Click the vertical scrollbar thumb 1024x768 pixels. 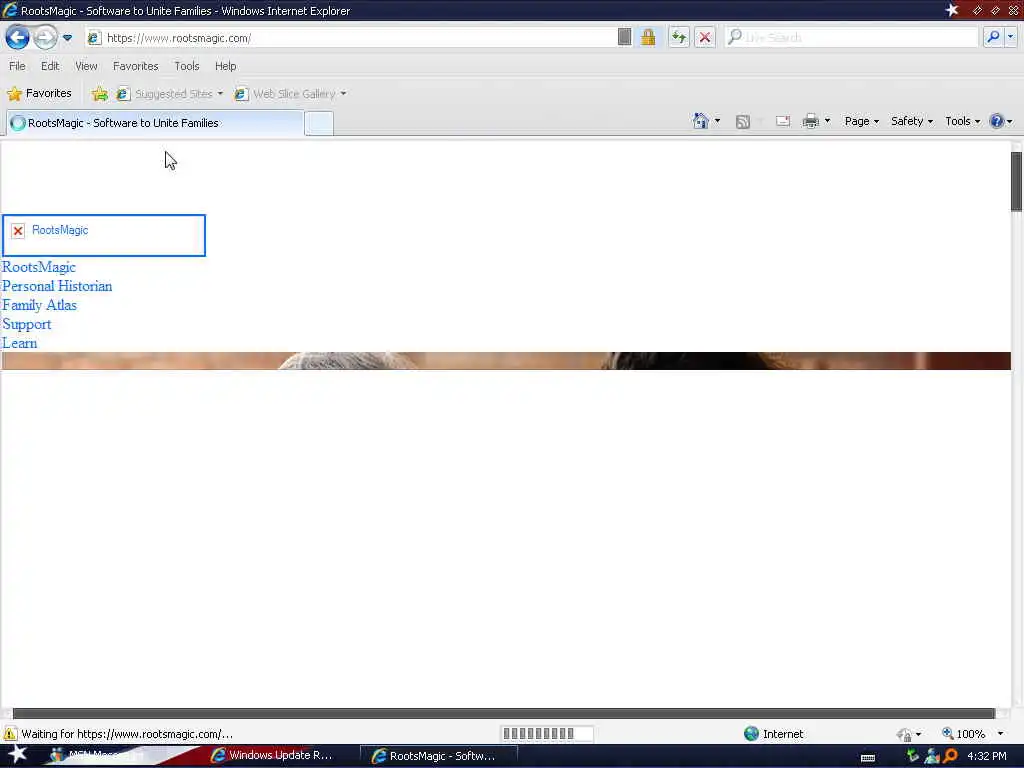(1016, 182)
